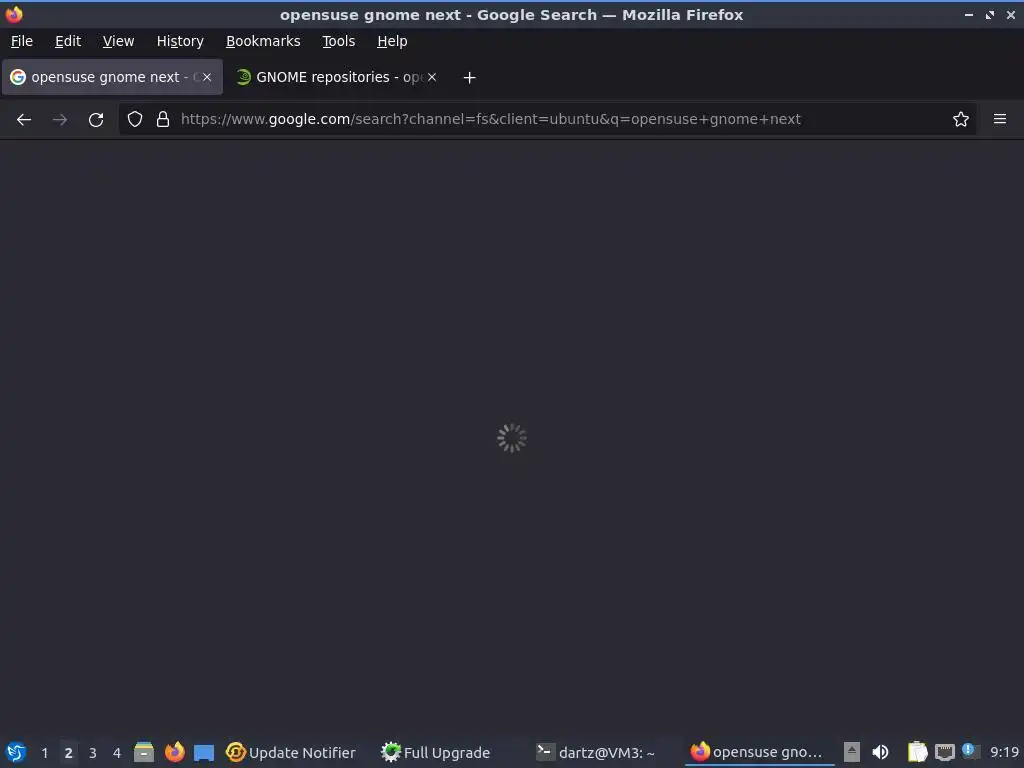Open the View menu
1024x768 pixels.
(x=118, y=41)
